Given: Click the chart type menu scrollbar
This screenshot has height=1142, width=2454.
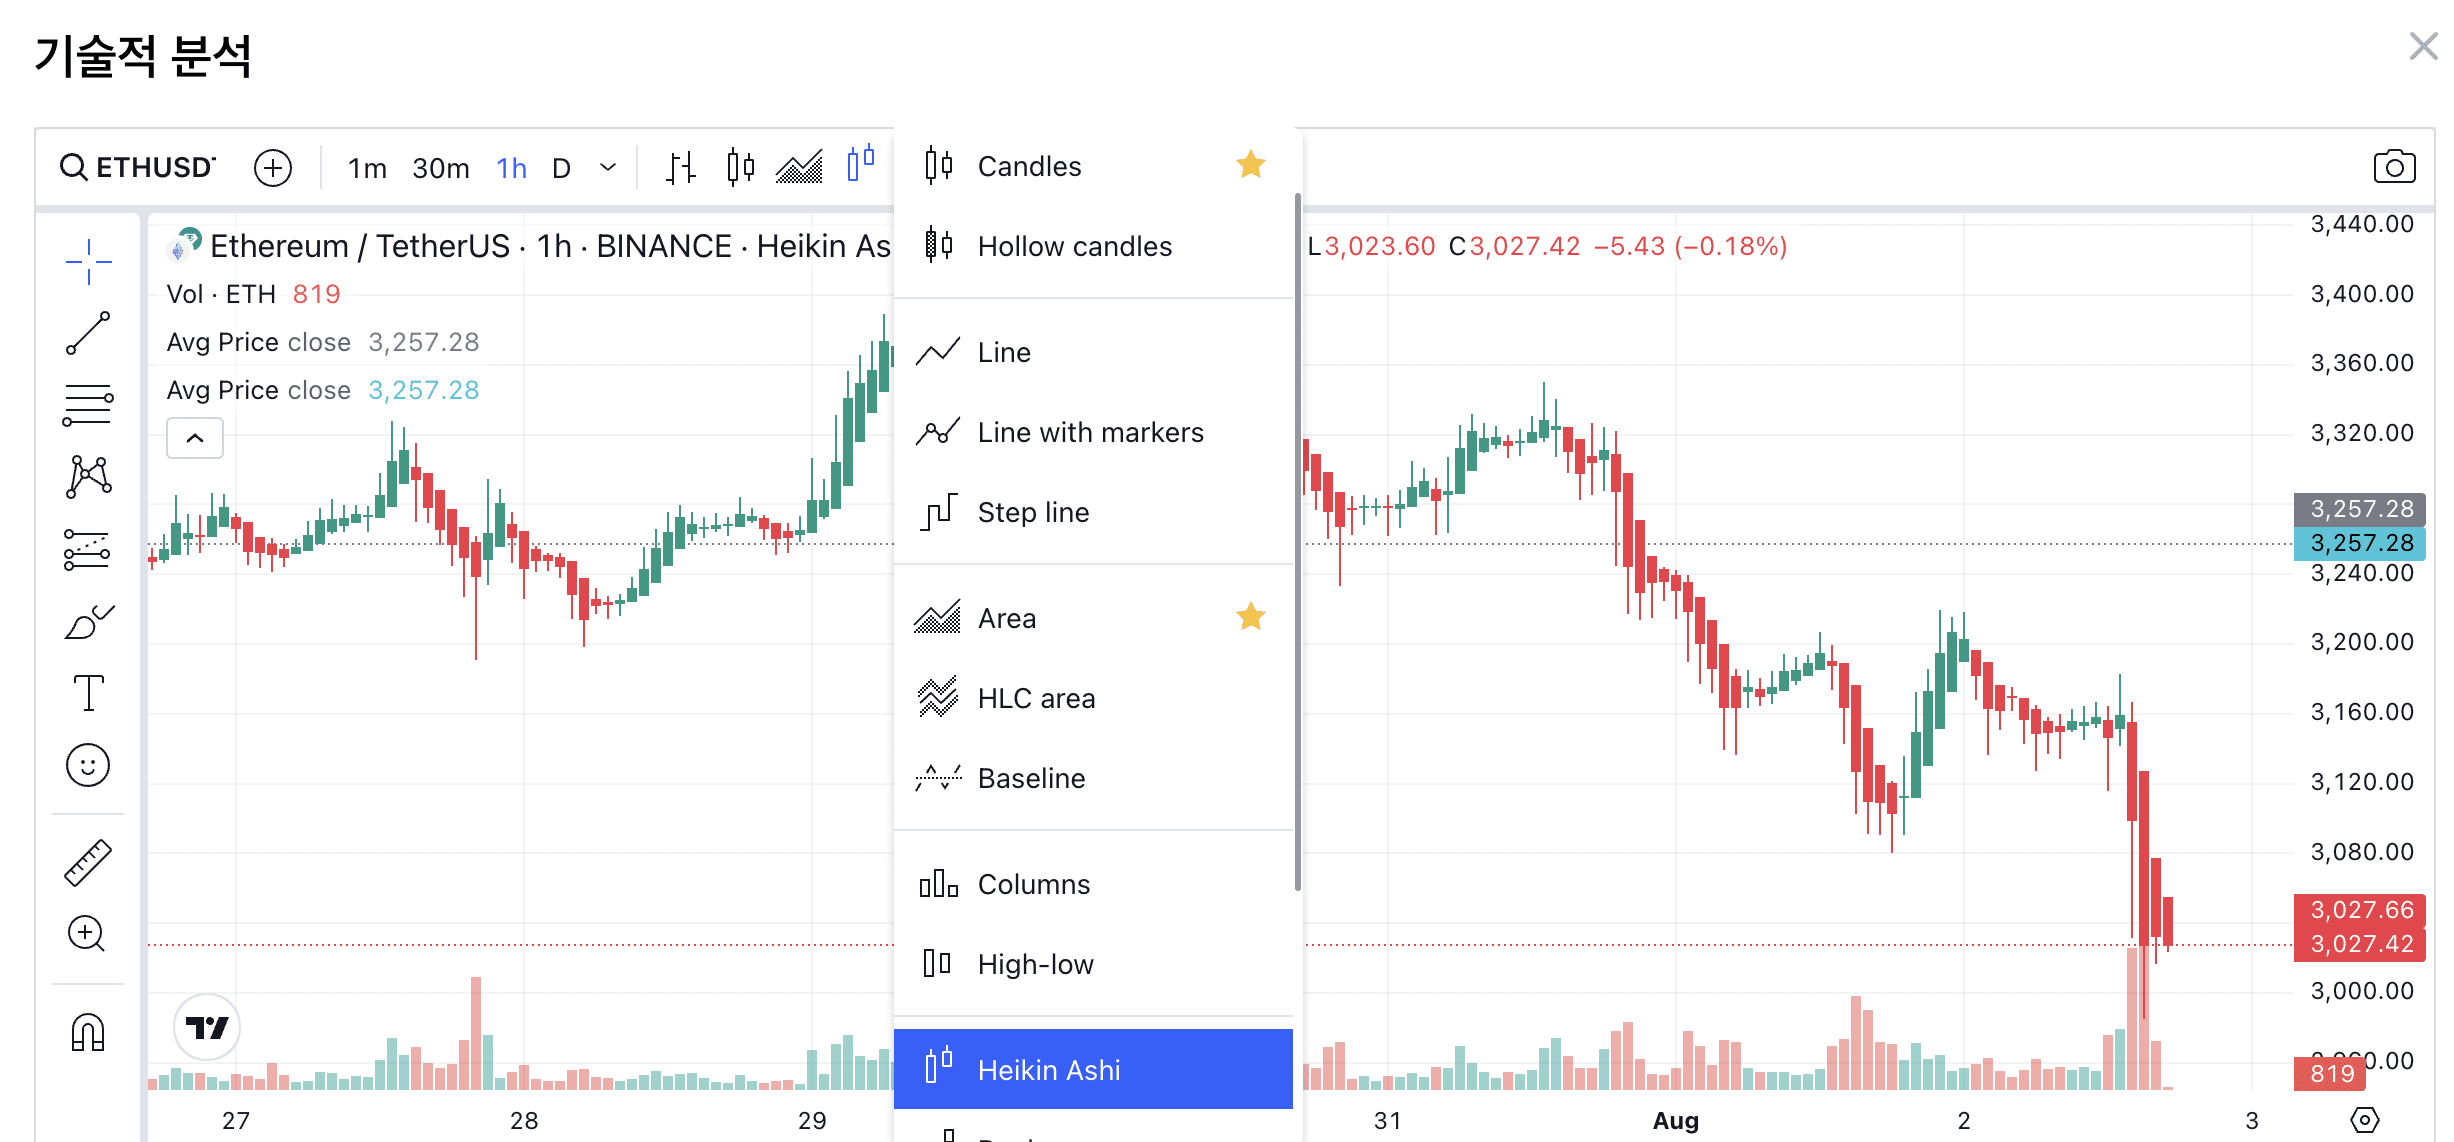Looking at the screenshot, I should (1297, 540).
